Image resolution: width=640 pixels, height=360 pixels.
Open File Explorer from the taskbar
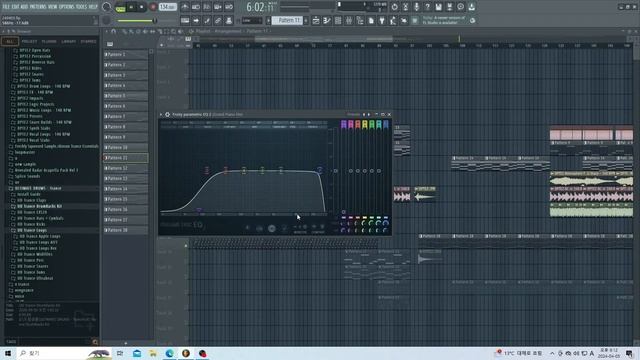pos(153,353)
